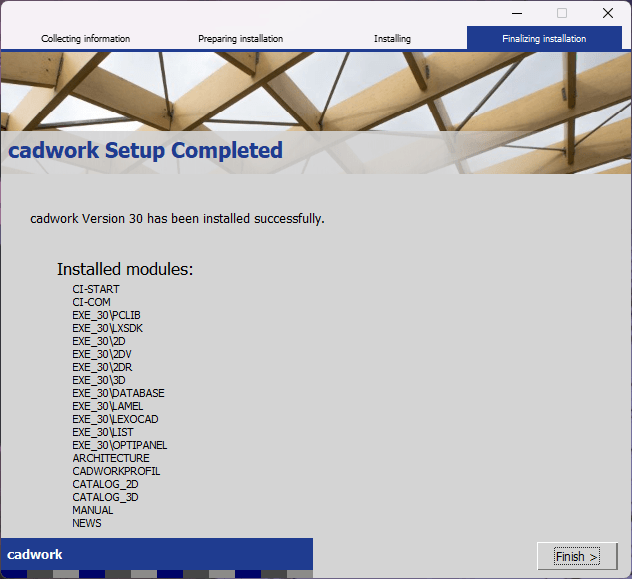This screenshot has height=579, width=632.
Task: Click the installed successfully message
Action: click(177, 219)
